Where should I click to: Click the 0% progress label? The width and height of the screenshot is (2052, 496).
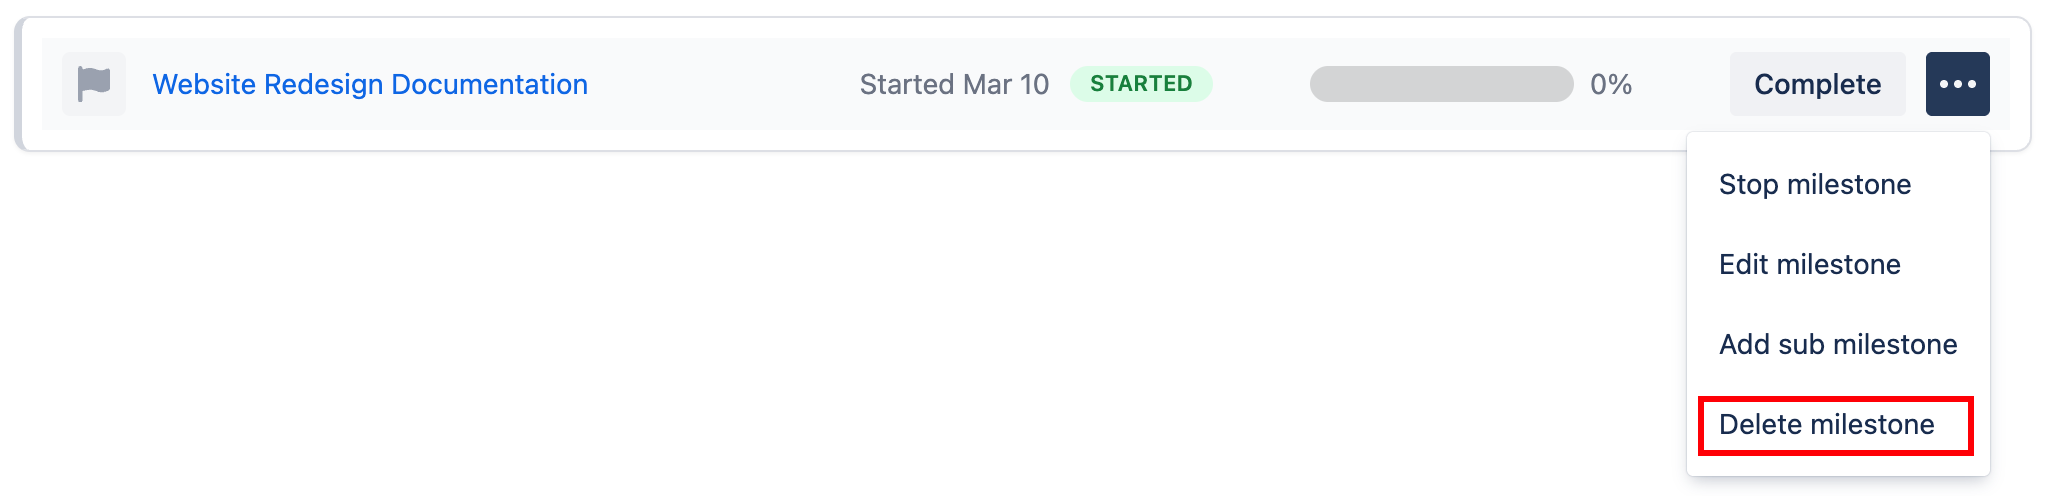coord(1611,84)
